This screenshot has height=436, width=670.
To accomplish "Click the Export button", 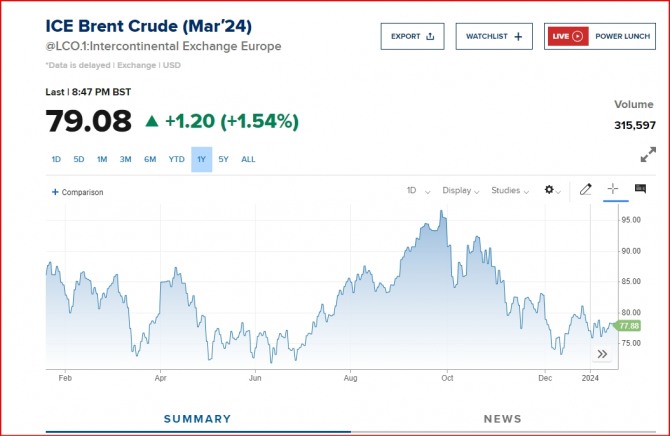I will coord(412,36).
